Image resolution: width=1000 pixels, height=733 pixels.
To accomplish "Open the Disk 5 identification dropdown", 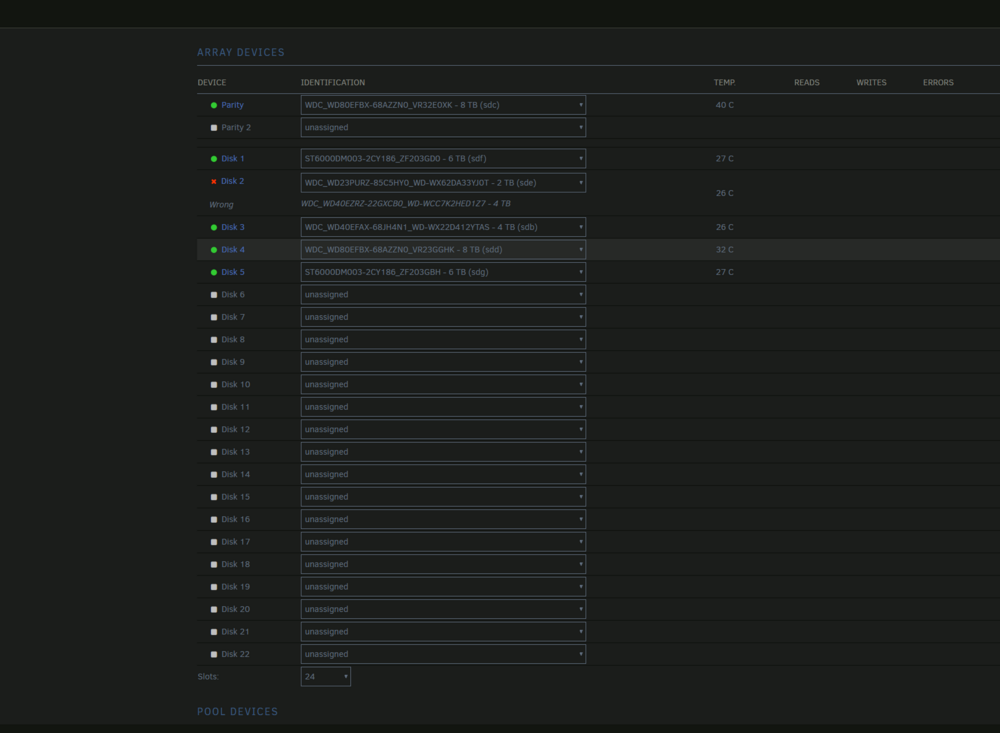I will (x=443, y=272).
